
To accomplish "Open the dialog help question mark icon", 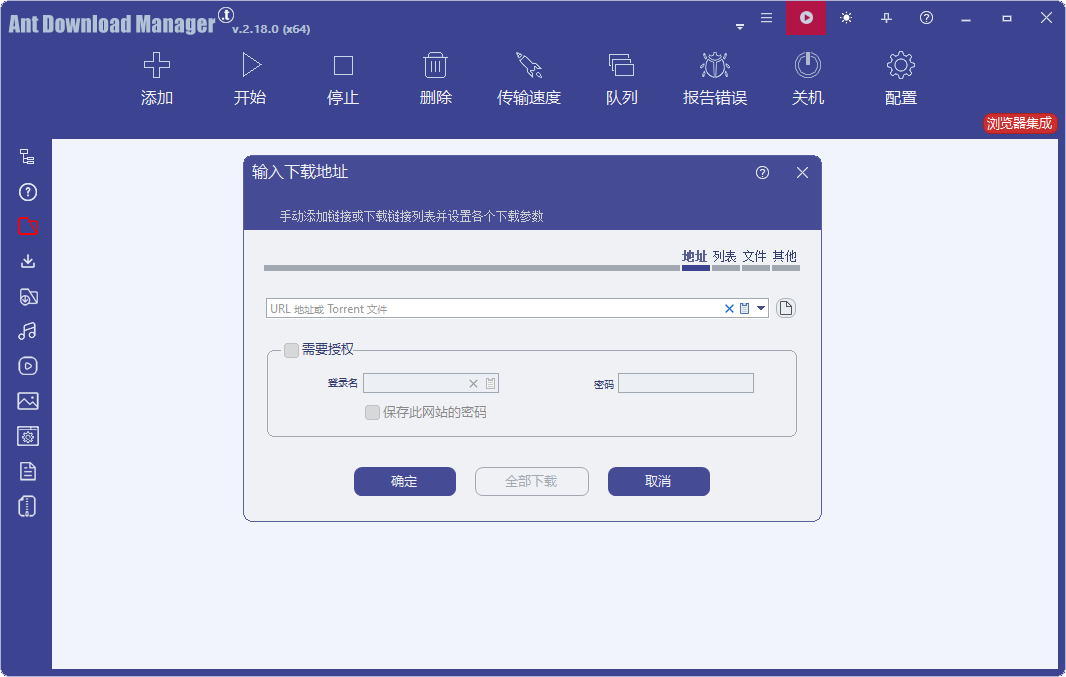I will click(762, 173).
